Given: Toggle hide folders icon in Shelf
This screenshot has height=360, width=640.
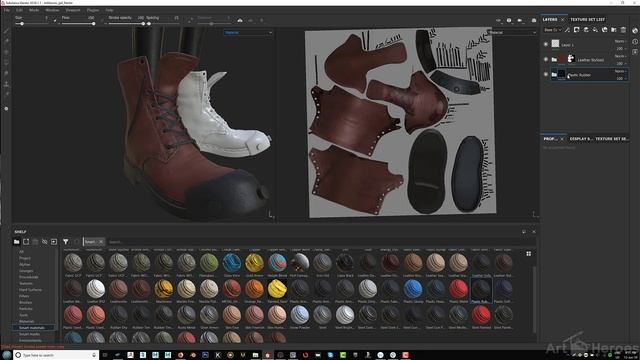Looking at the screenshot, I should (x=44, y=242).
